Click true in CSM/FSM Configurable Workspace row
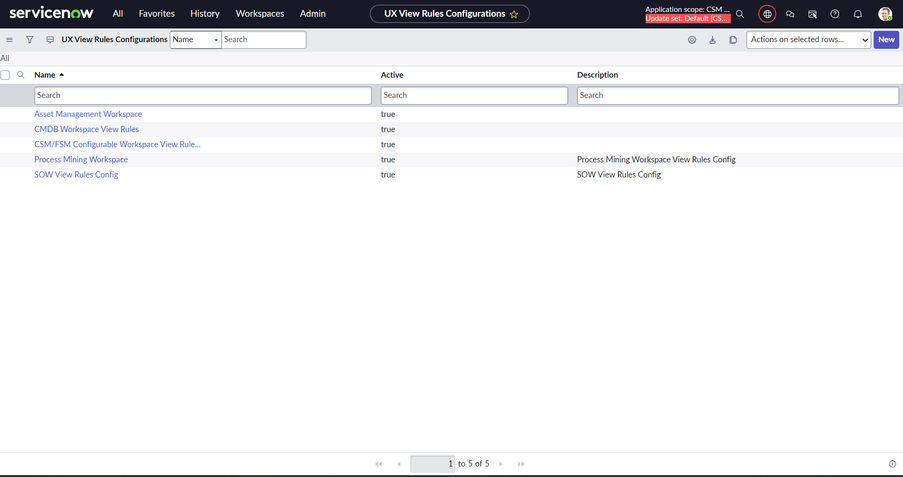Screen dimensions: 903x477 pyautogui.click(x=388, y=145)
